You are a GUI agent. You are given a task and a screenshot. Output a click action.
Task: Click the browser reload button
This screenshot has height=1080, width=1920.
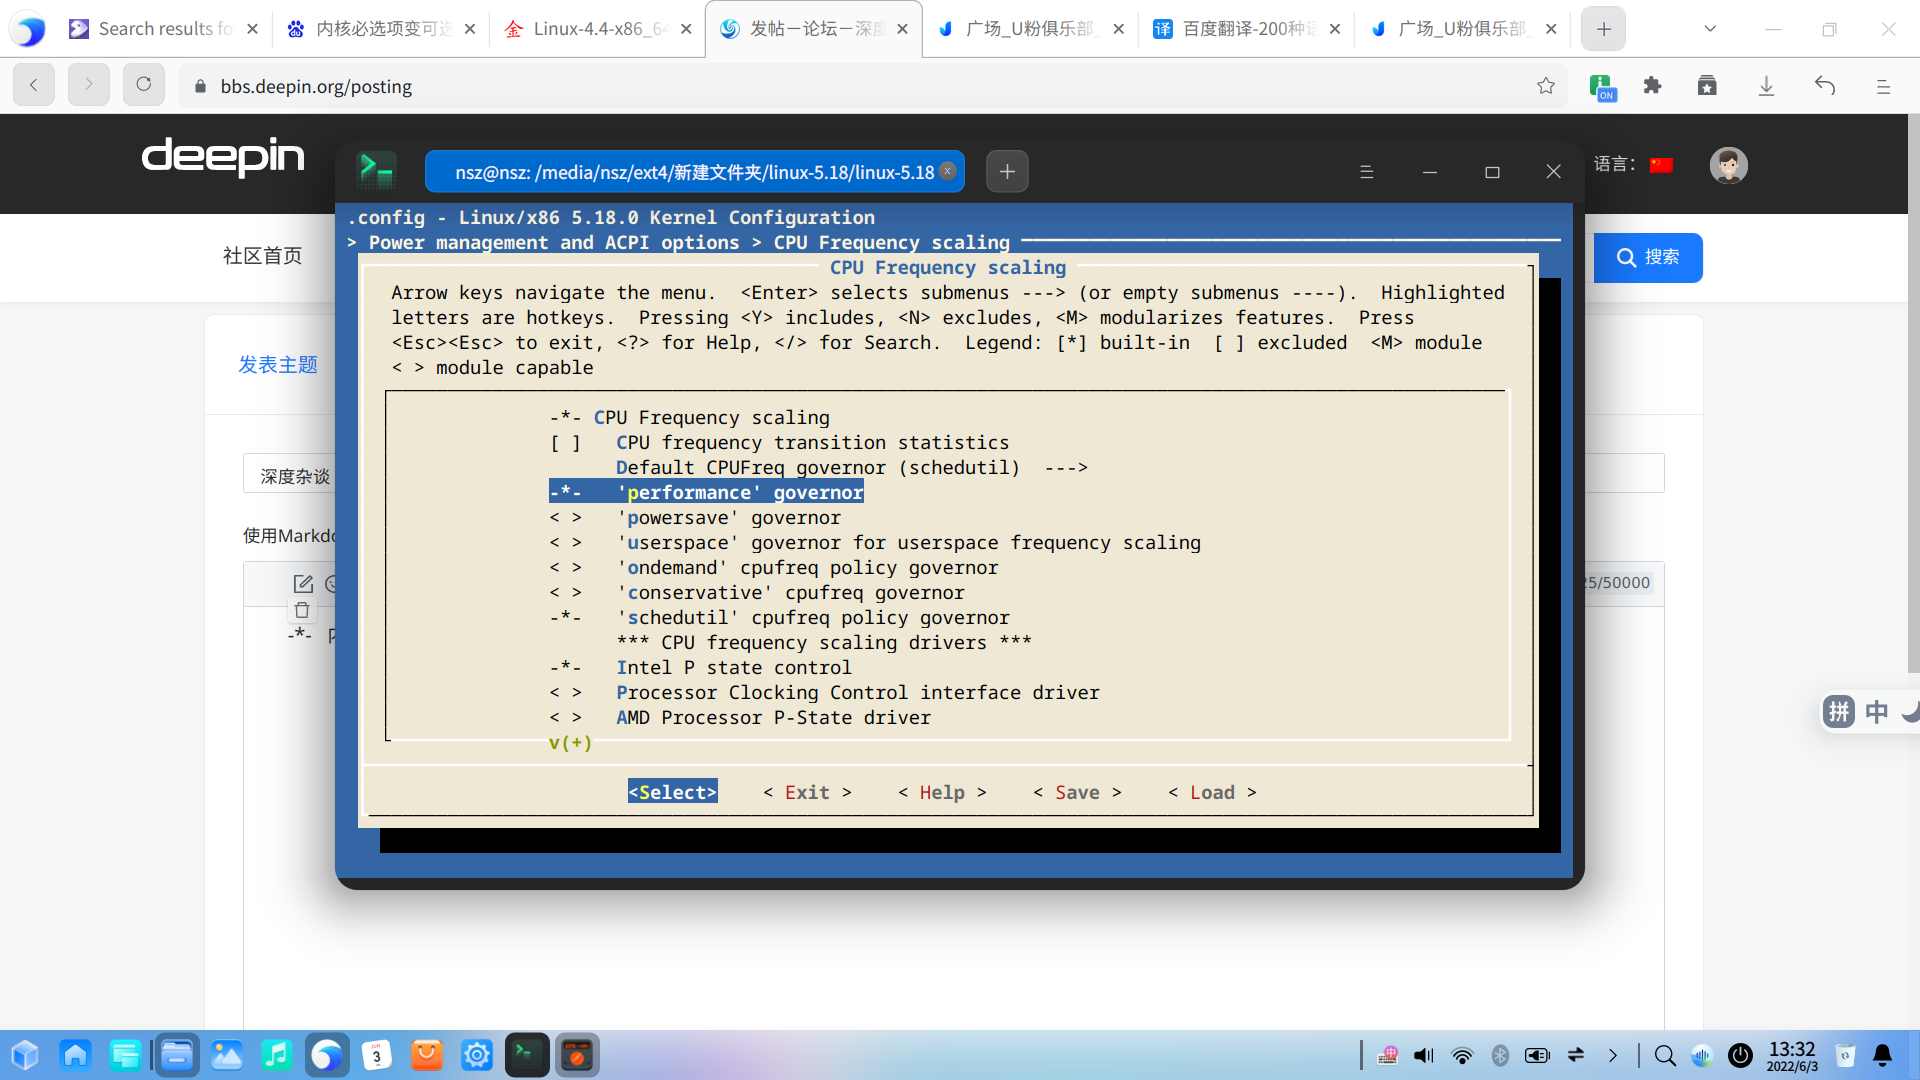tap(144, 85)
